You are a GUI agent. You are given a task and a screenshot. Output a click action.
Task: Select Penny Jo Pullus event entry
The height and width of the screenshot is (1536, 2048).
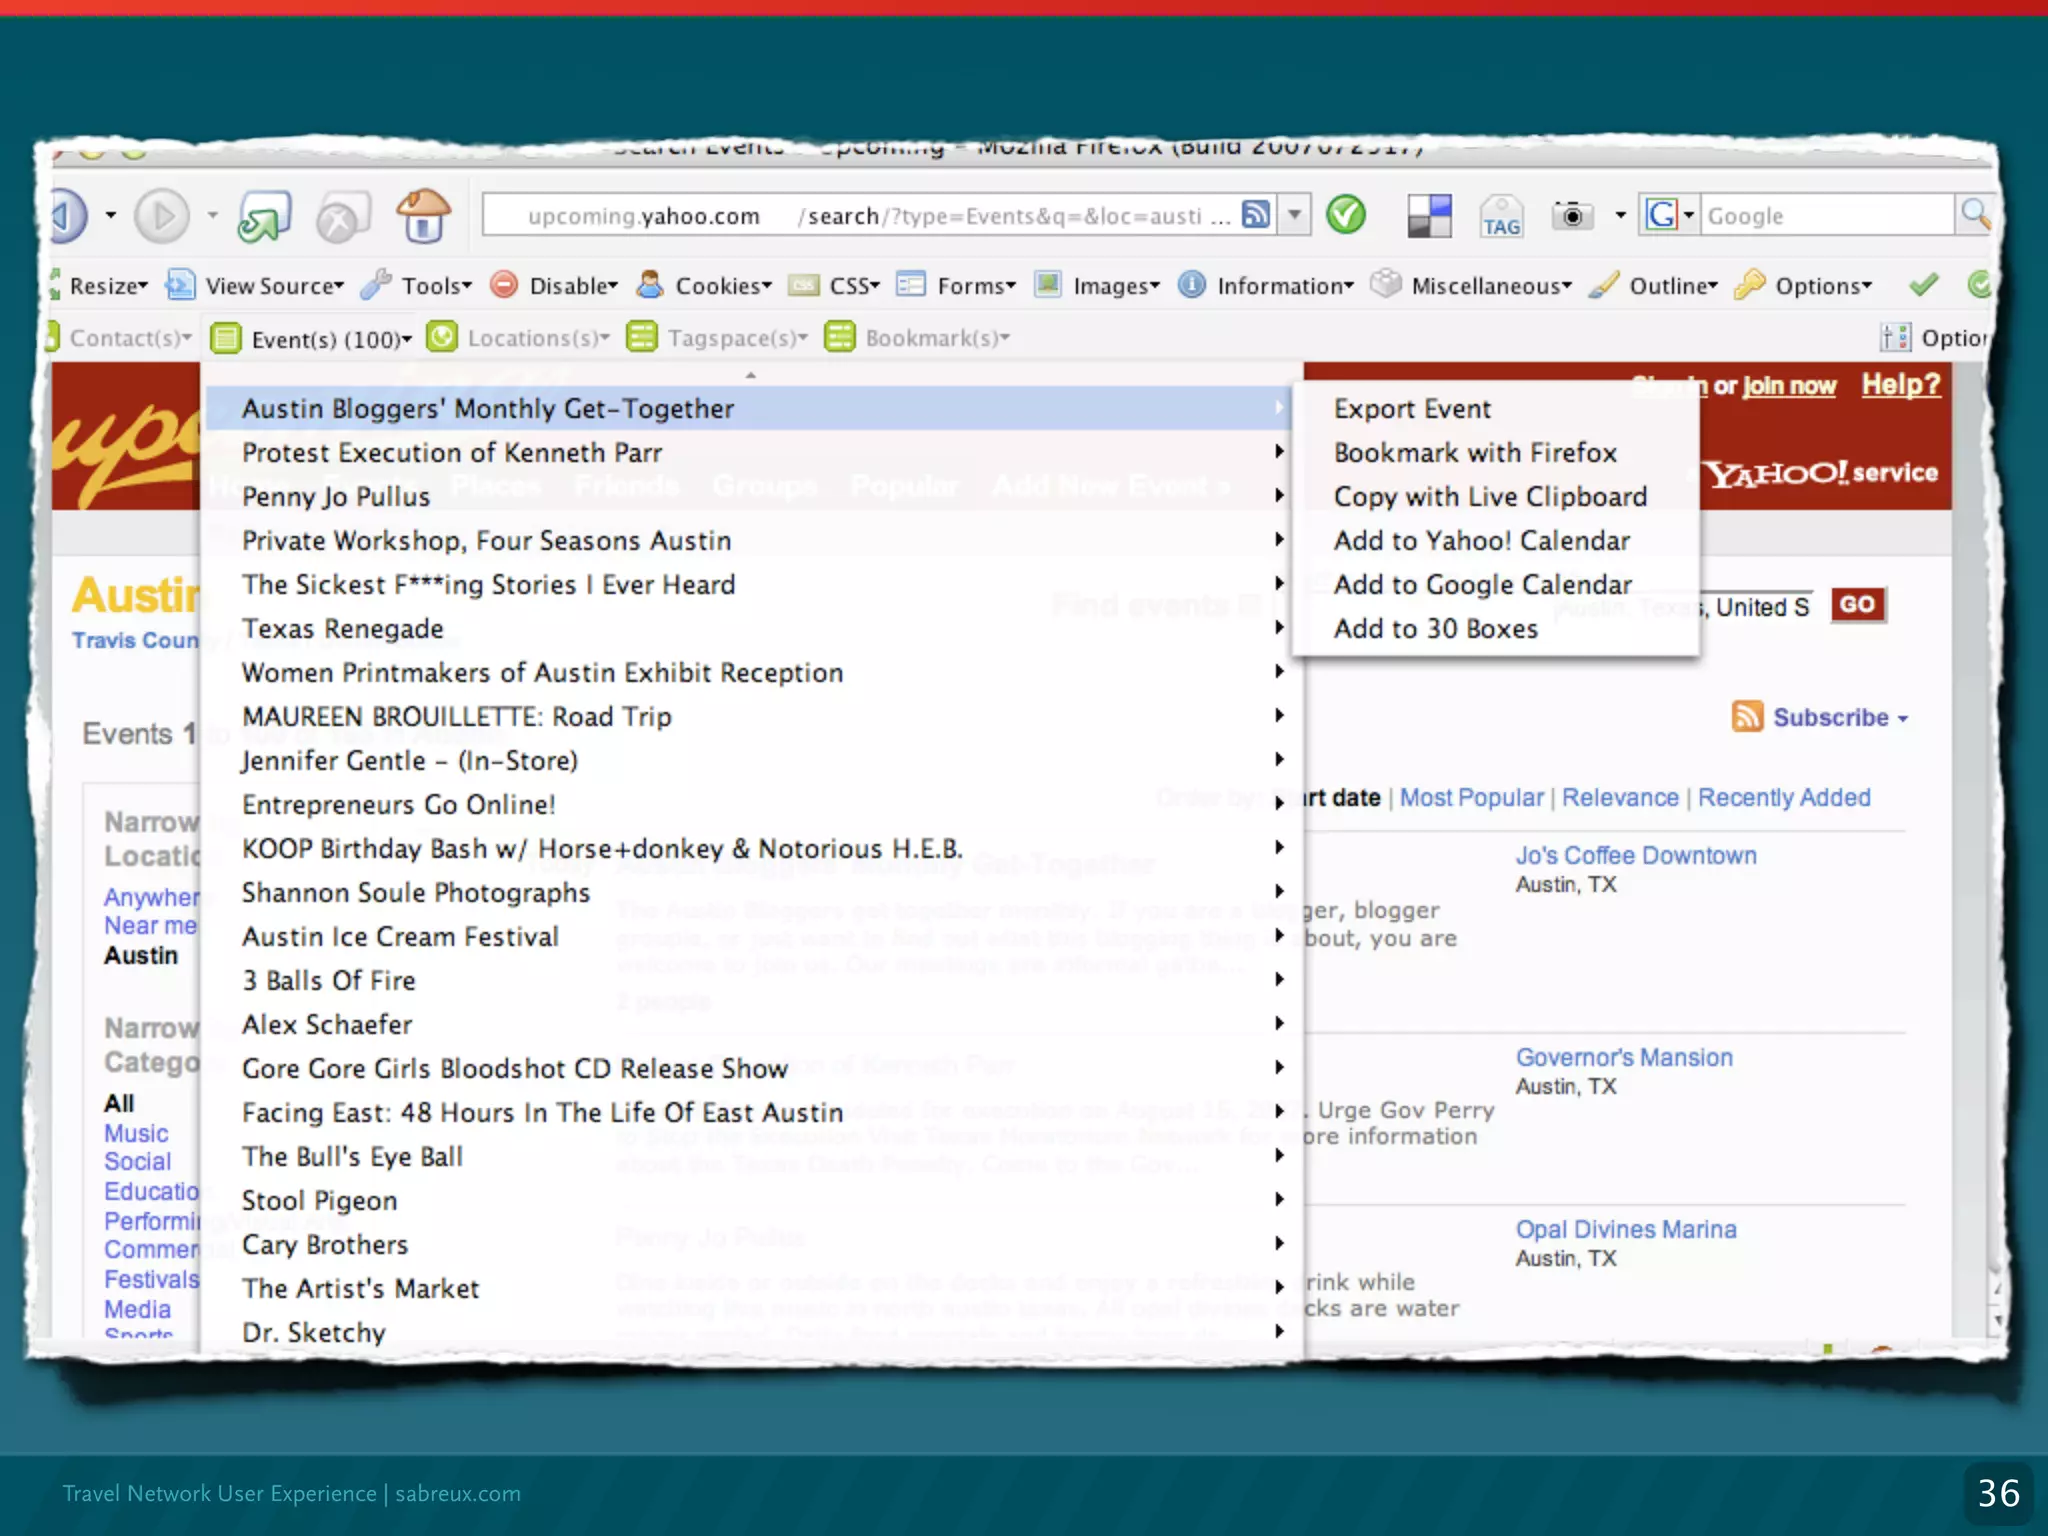coord(748,496)
